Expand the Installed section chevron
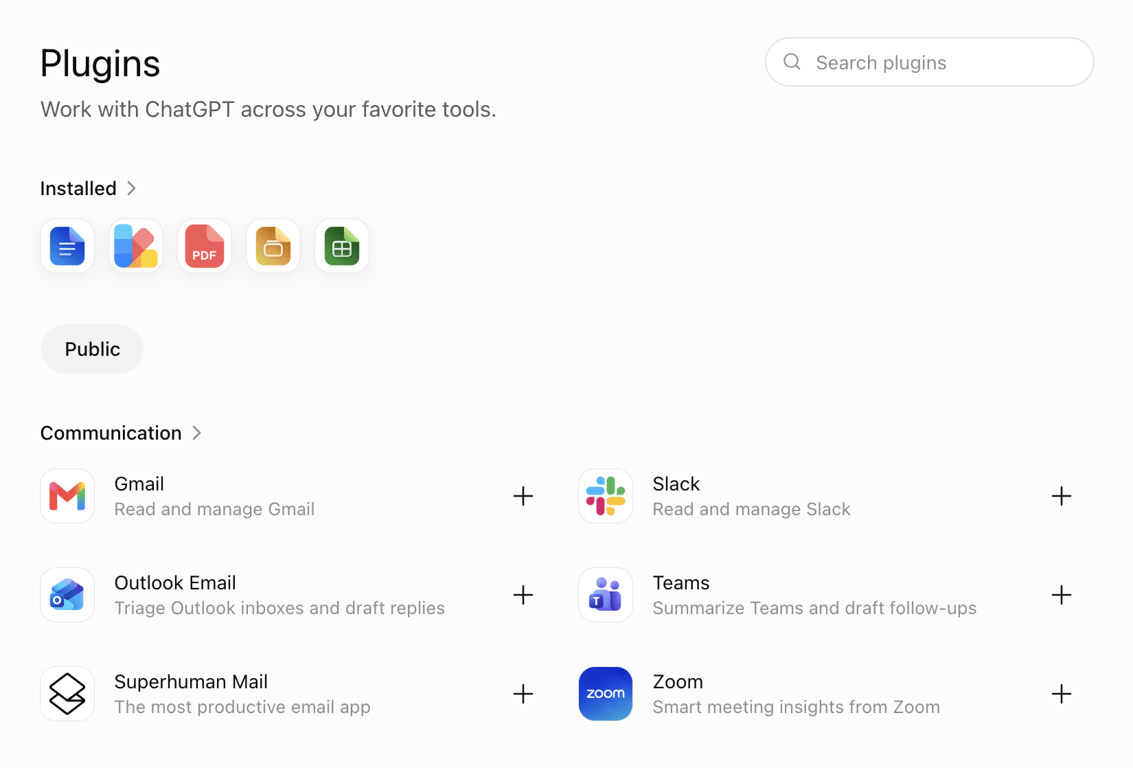1133x768 pixels. 132,189
